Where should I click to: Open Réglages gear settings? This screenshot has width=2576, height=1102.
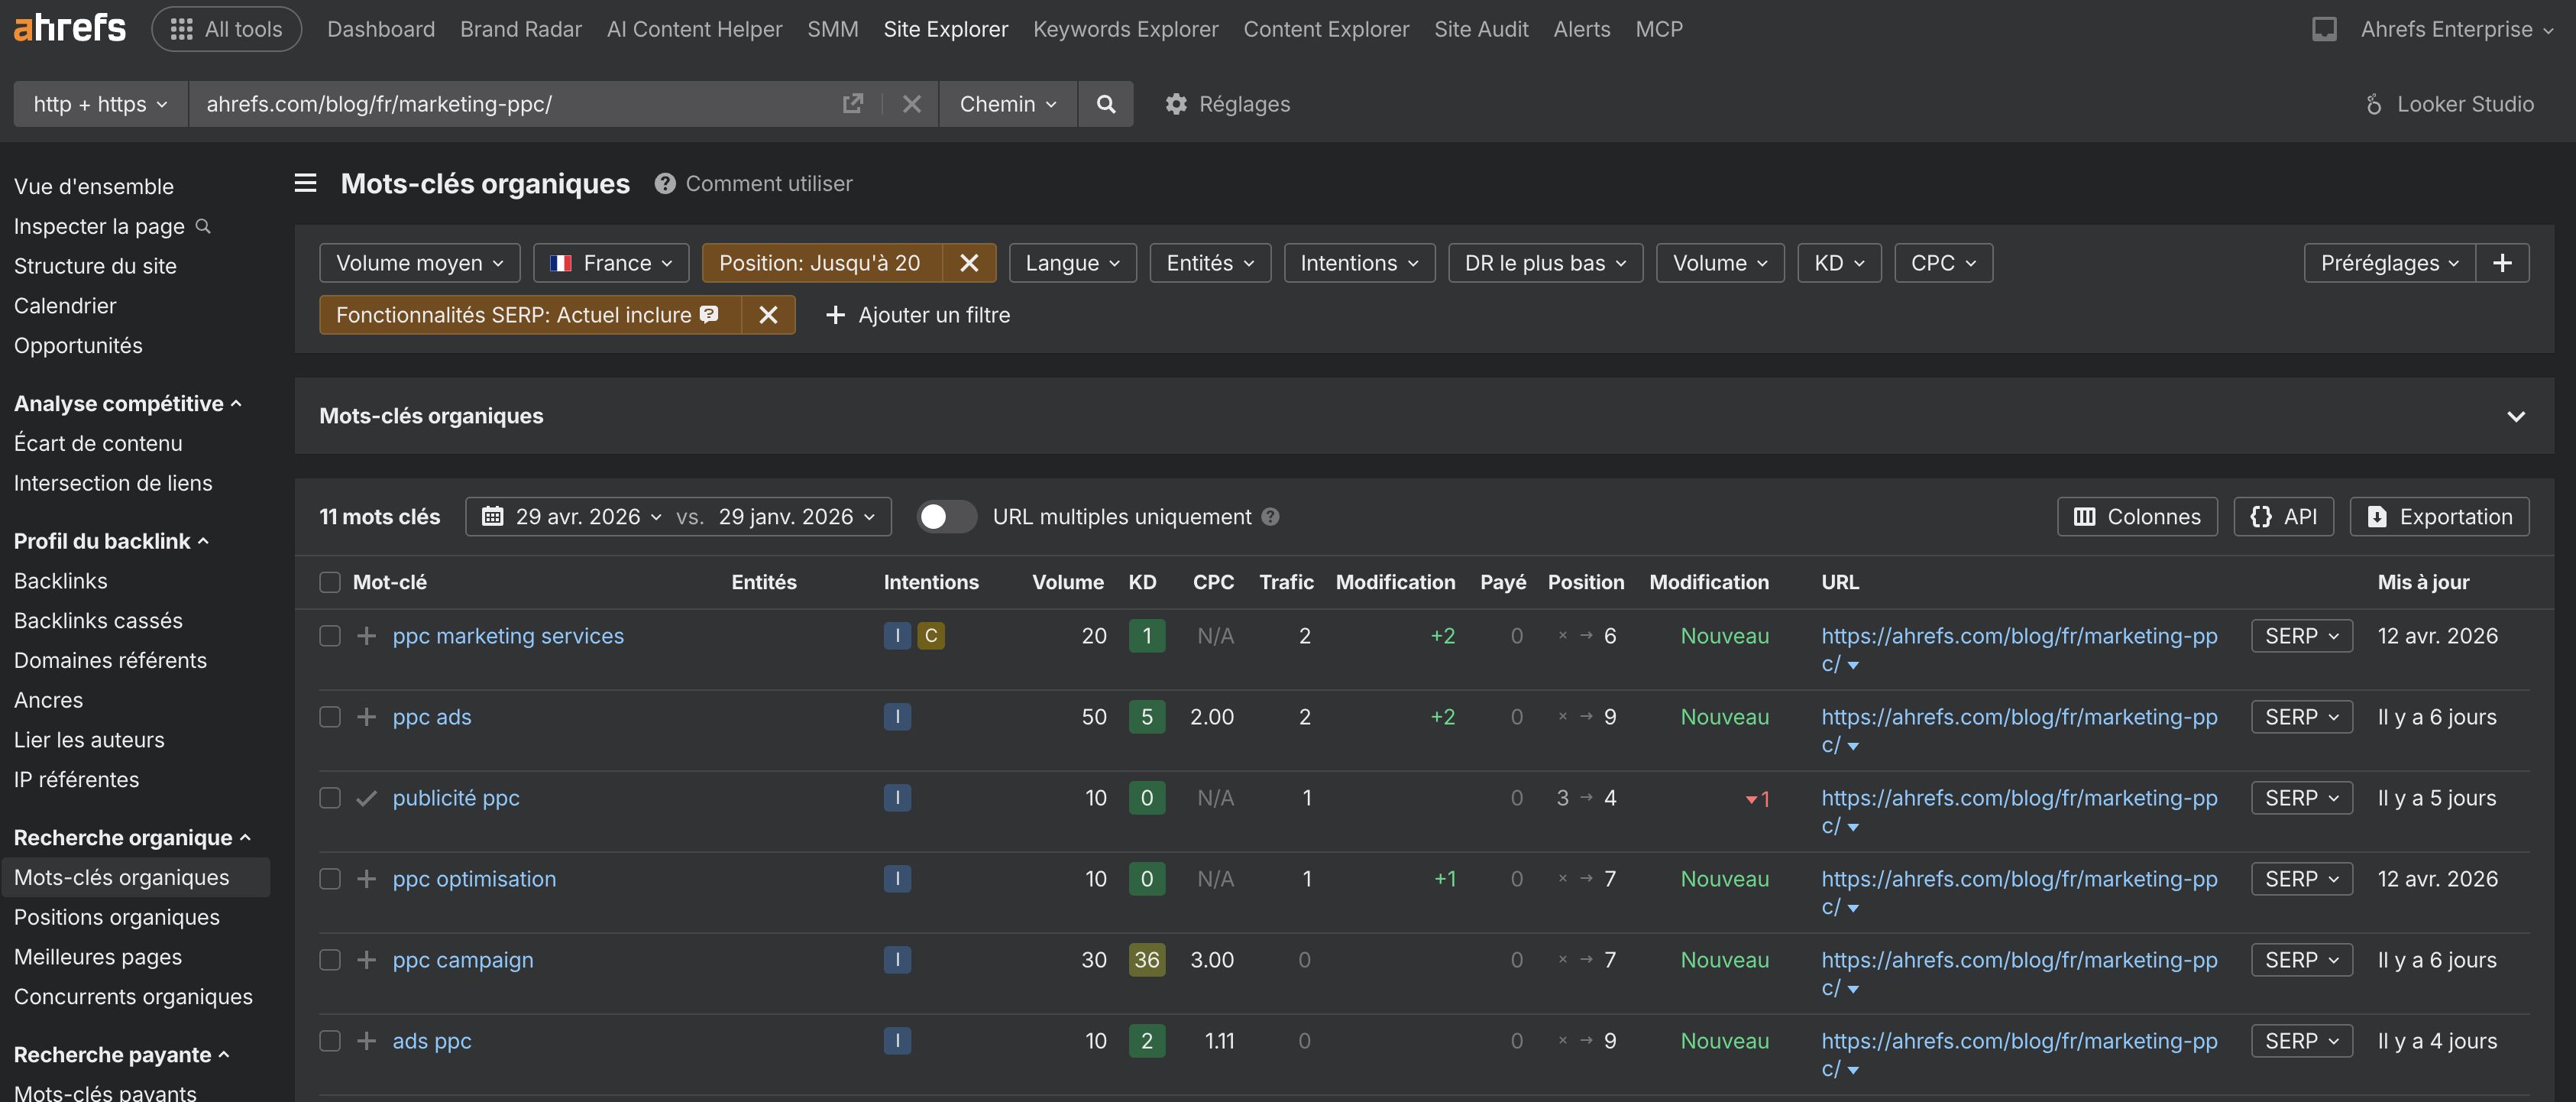(1227, 104)
